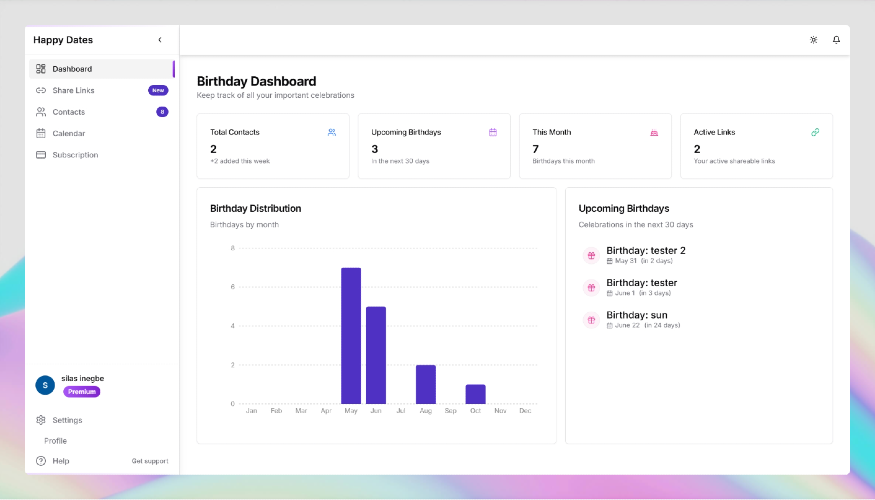
Task: Click the 'In the next 30 days' caption
Action: 400,161
